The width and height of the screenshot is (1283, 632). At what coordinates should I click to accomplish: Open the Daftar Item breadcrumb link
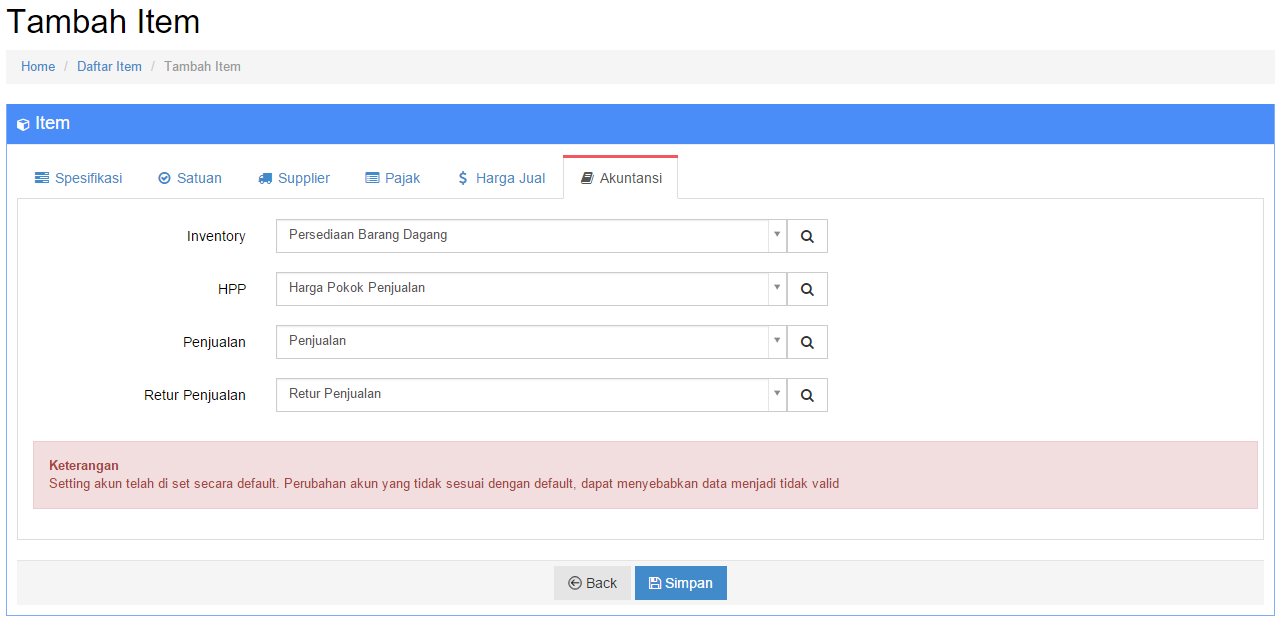(109, 67)
